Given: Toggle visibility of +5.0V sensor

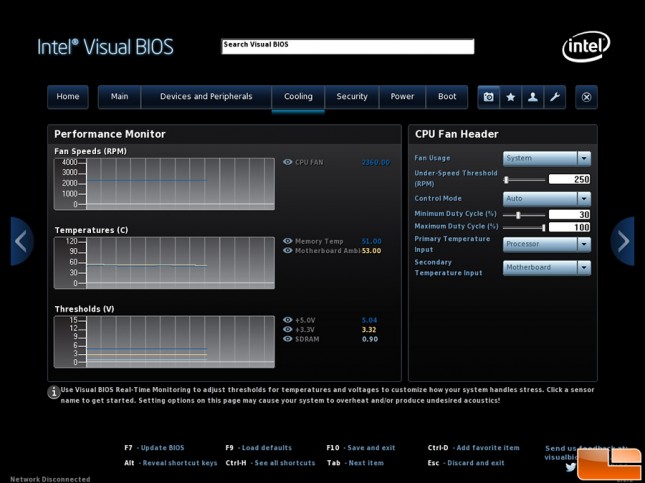Looking at the screenshot, I should pyautogui.click(x=288, y=320).
